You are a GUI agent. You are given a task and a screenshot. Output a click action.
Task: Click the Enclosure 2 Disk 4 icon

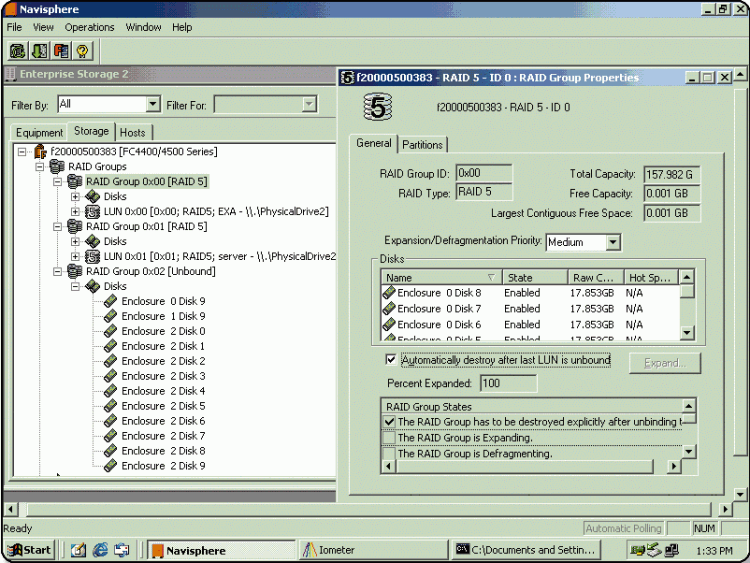111,391
